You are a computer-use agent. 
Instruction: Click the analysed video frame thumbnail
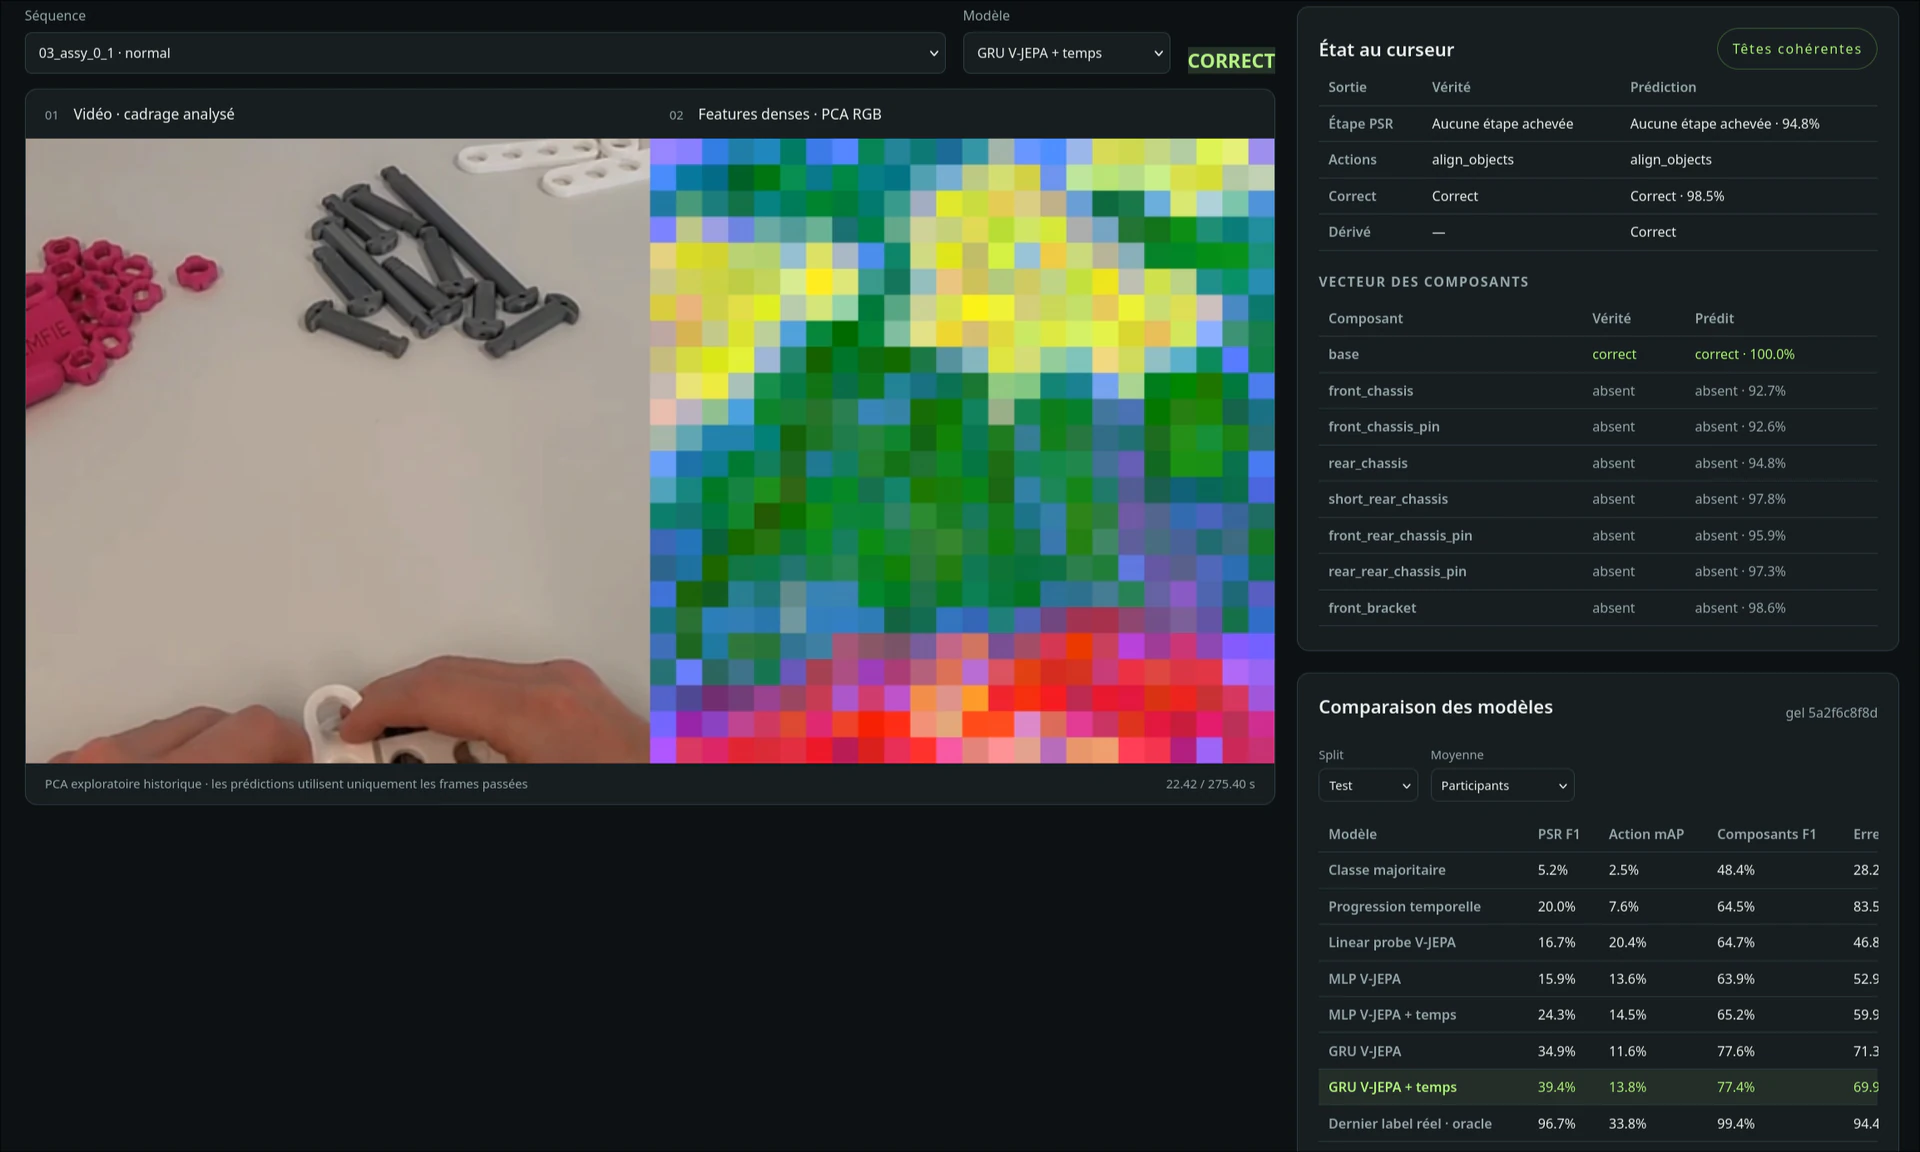pyautogui.click(x=338, y=451)
